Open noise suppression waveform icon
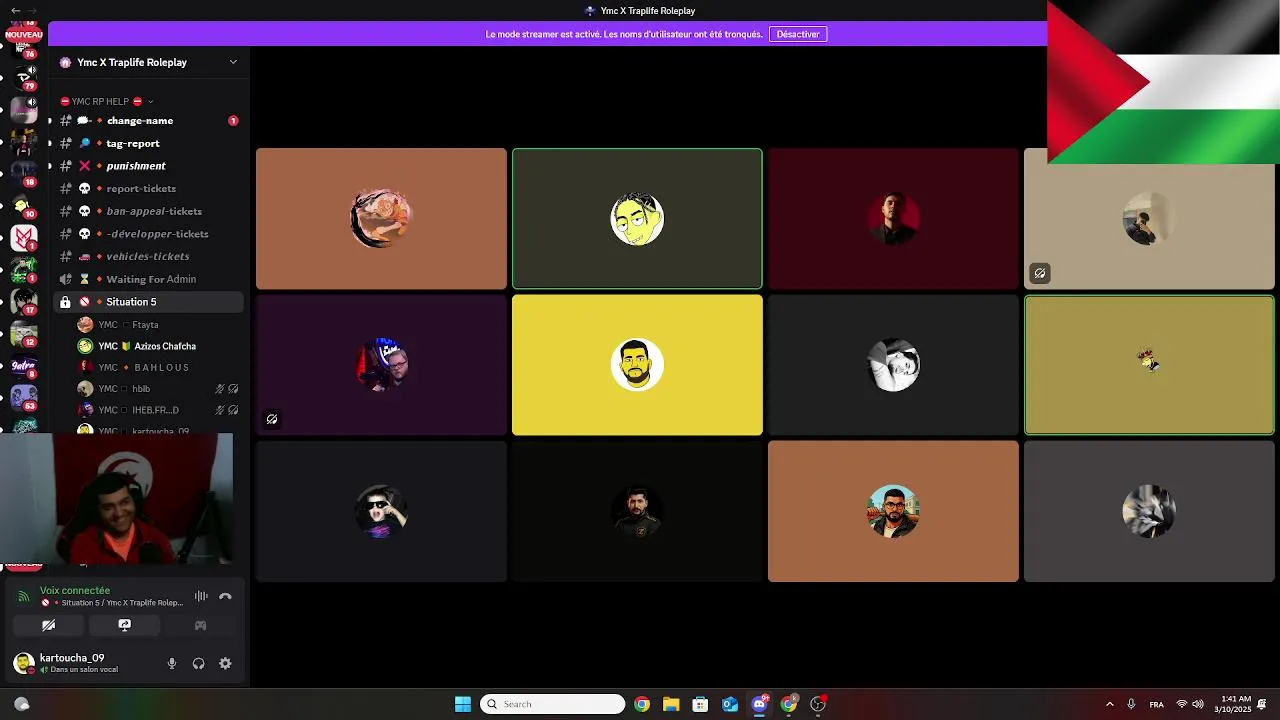 click(x=201, y=596)
